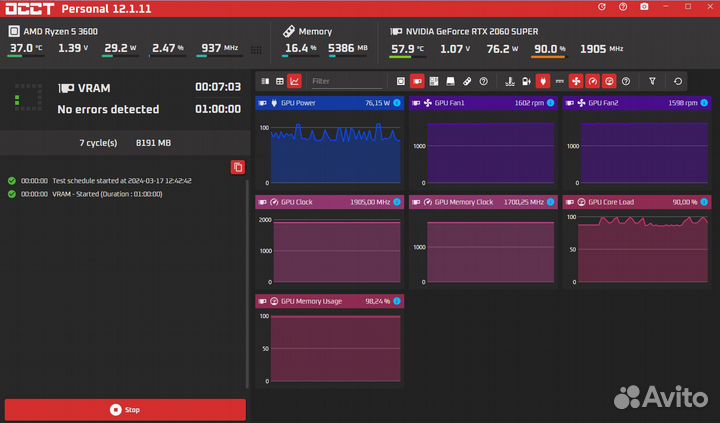Switch to the table view icon
Viewport: 720px width, 423px height.
280,81
